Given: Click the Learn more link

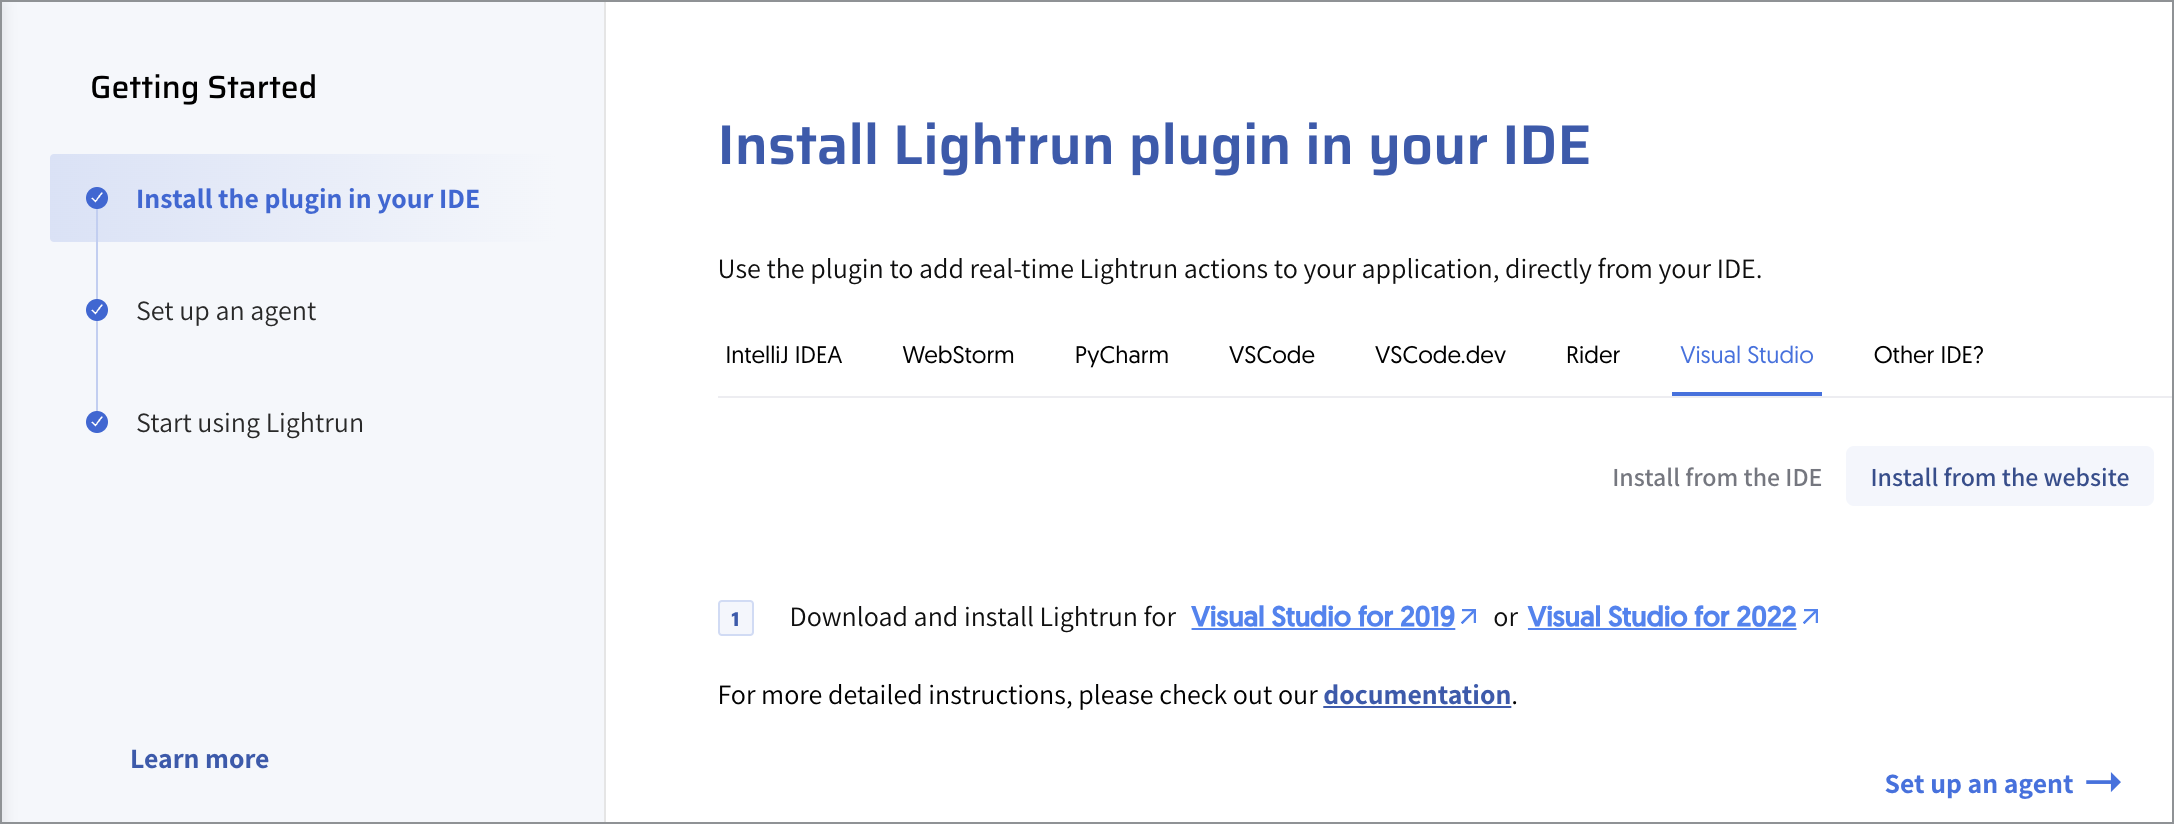Looking at the screenshot, I should pyautogui.click(x=199, y=759).
